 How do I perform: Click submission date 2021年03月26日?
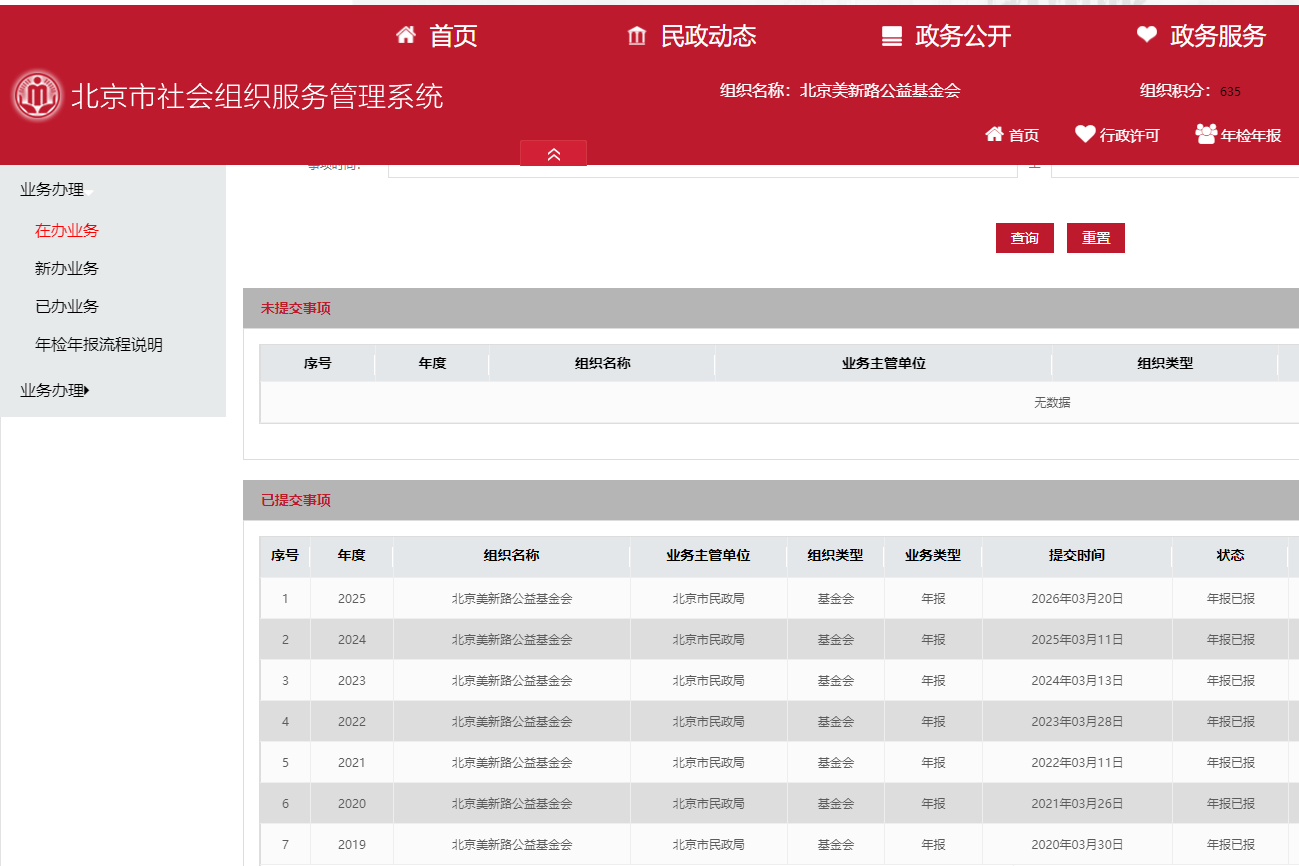[1077, 803]
